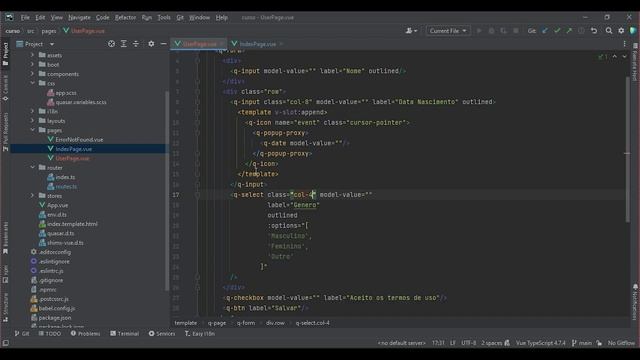Viewport: 640px width, 360px height.
Task: Open the Refactor menu
Action: pos(125,18)
